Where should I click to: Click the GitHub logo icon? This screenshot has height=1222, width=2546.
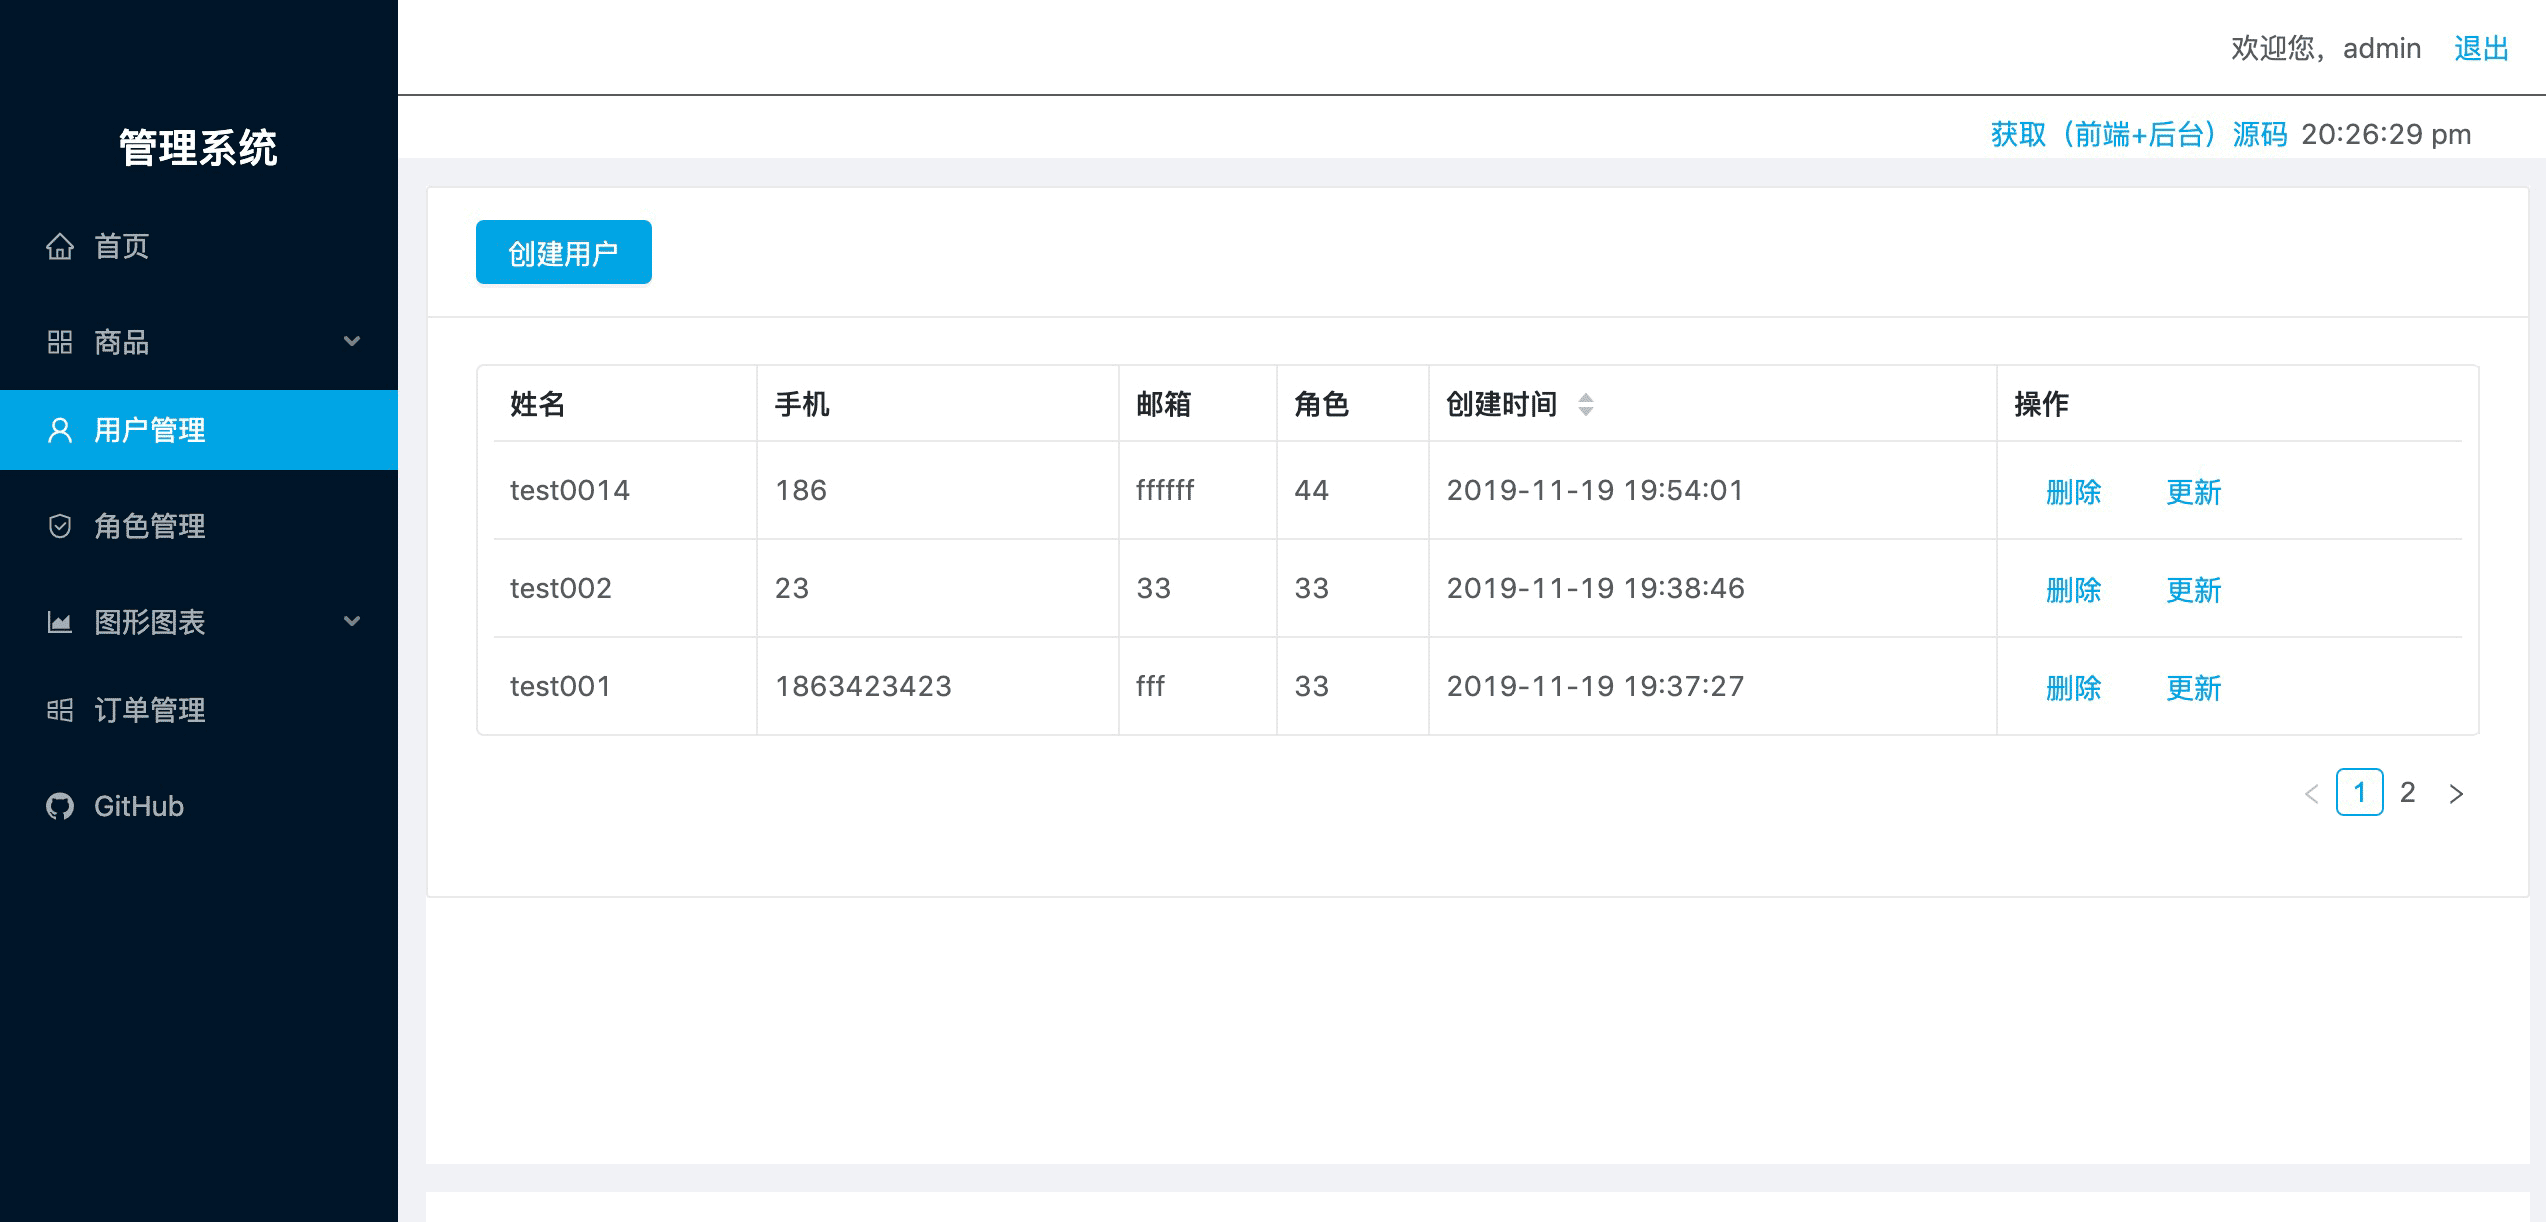pos(60,806)
